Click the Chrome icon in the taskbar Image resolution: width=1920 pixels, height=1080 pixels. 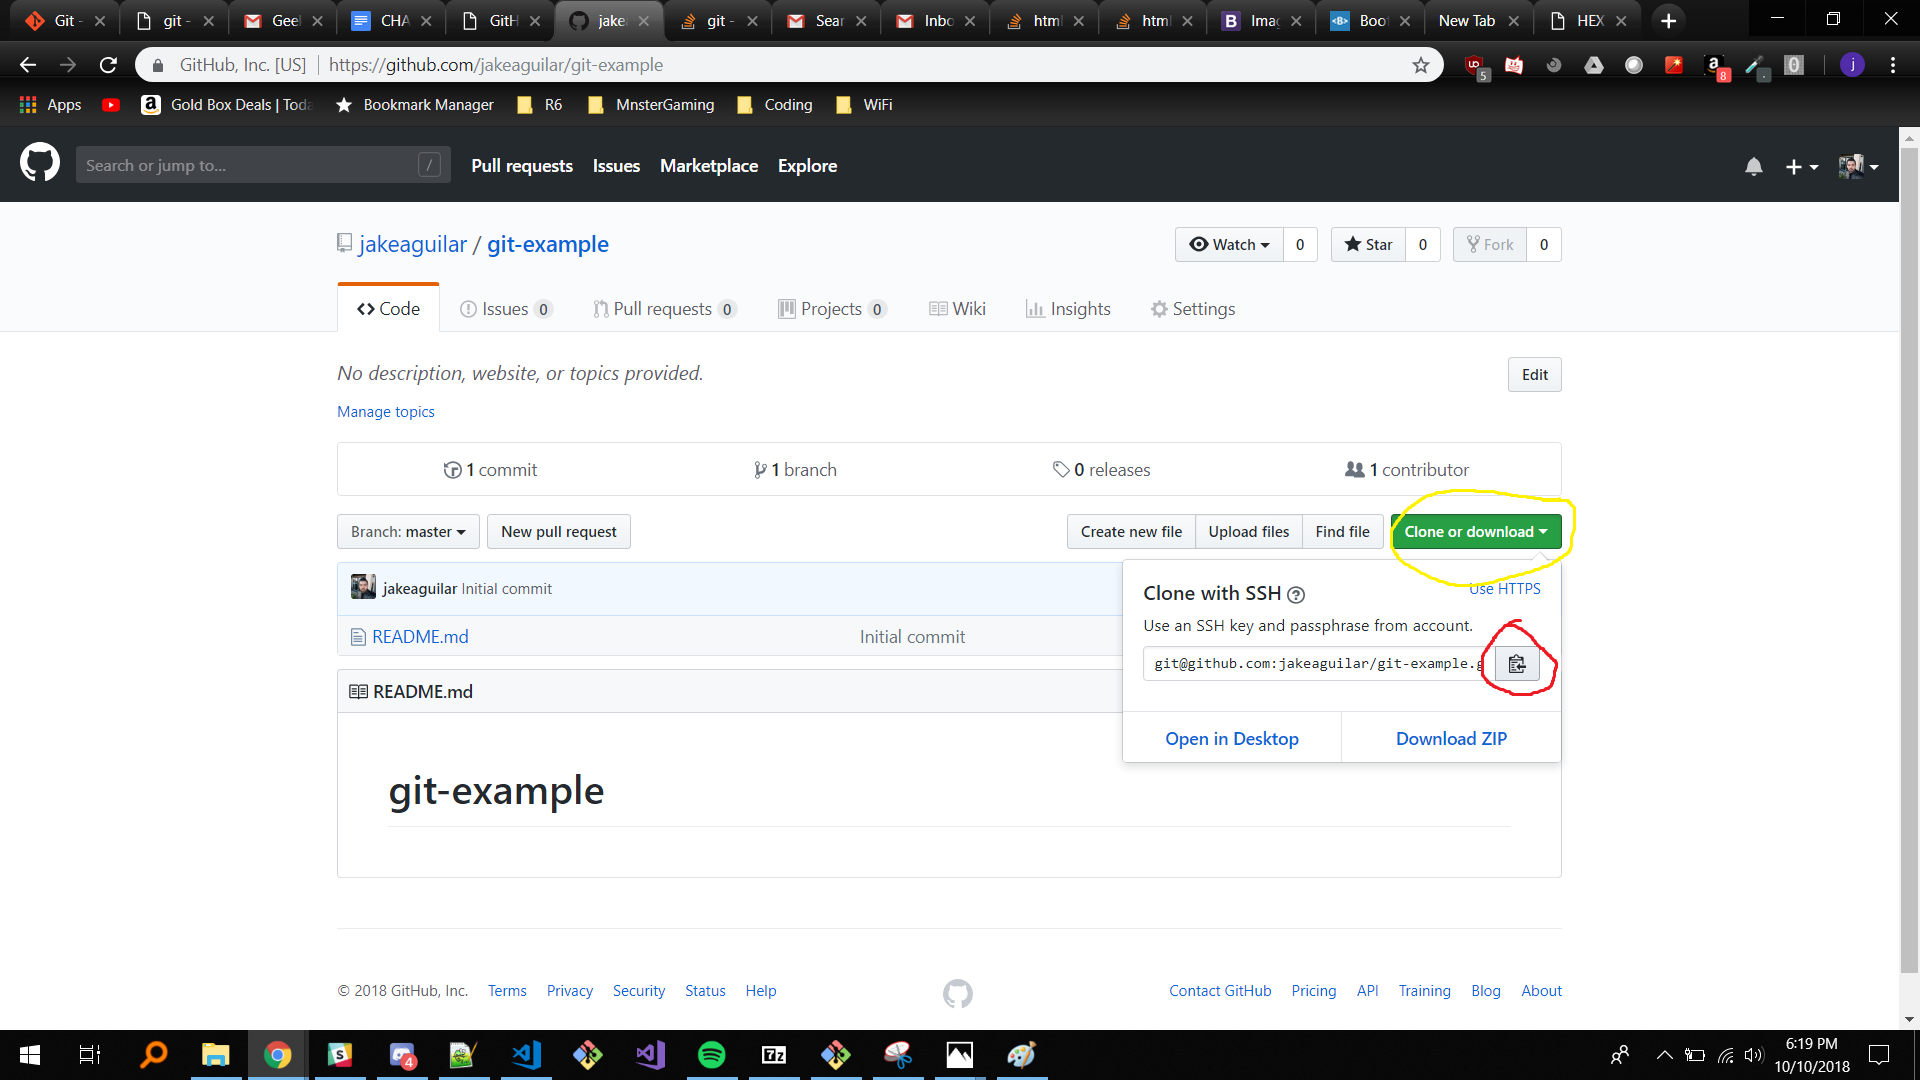(277, 1054)
